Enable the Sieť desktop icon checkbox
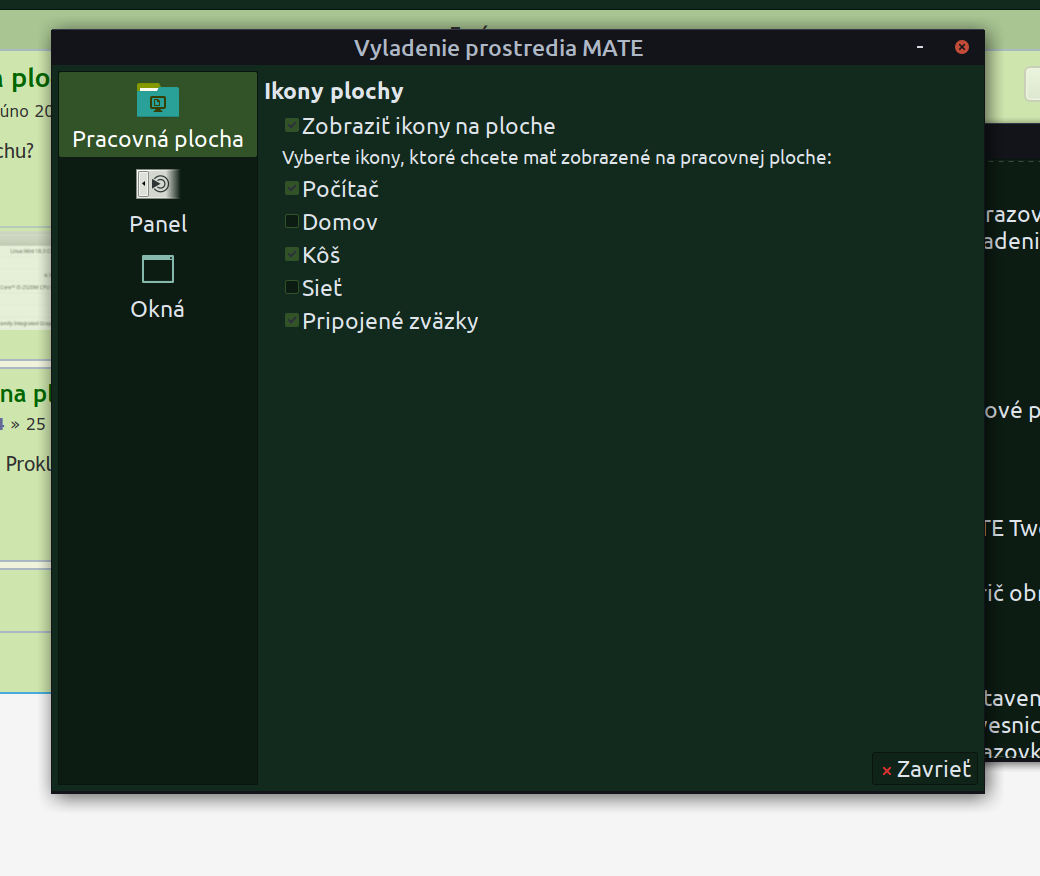Image resolution: width=1040 pixels, height=876 pixels. point(292,288)
